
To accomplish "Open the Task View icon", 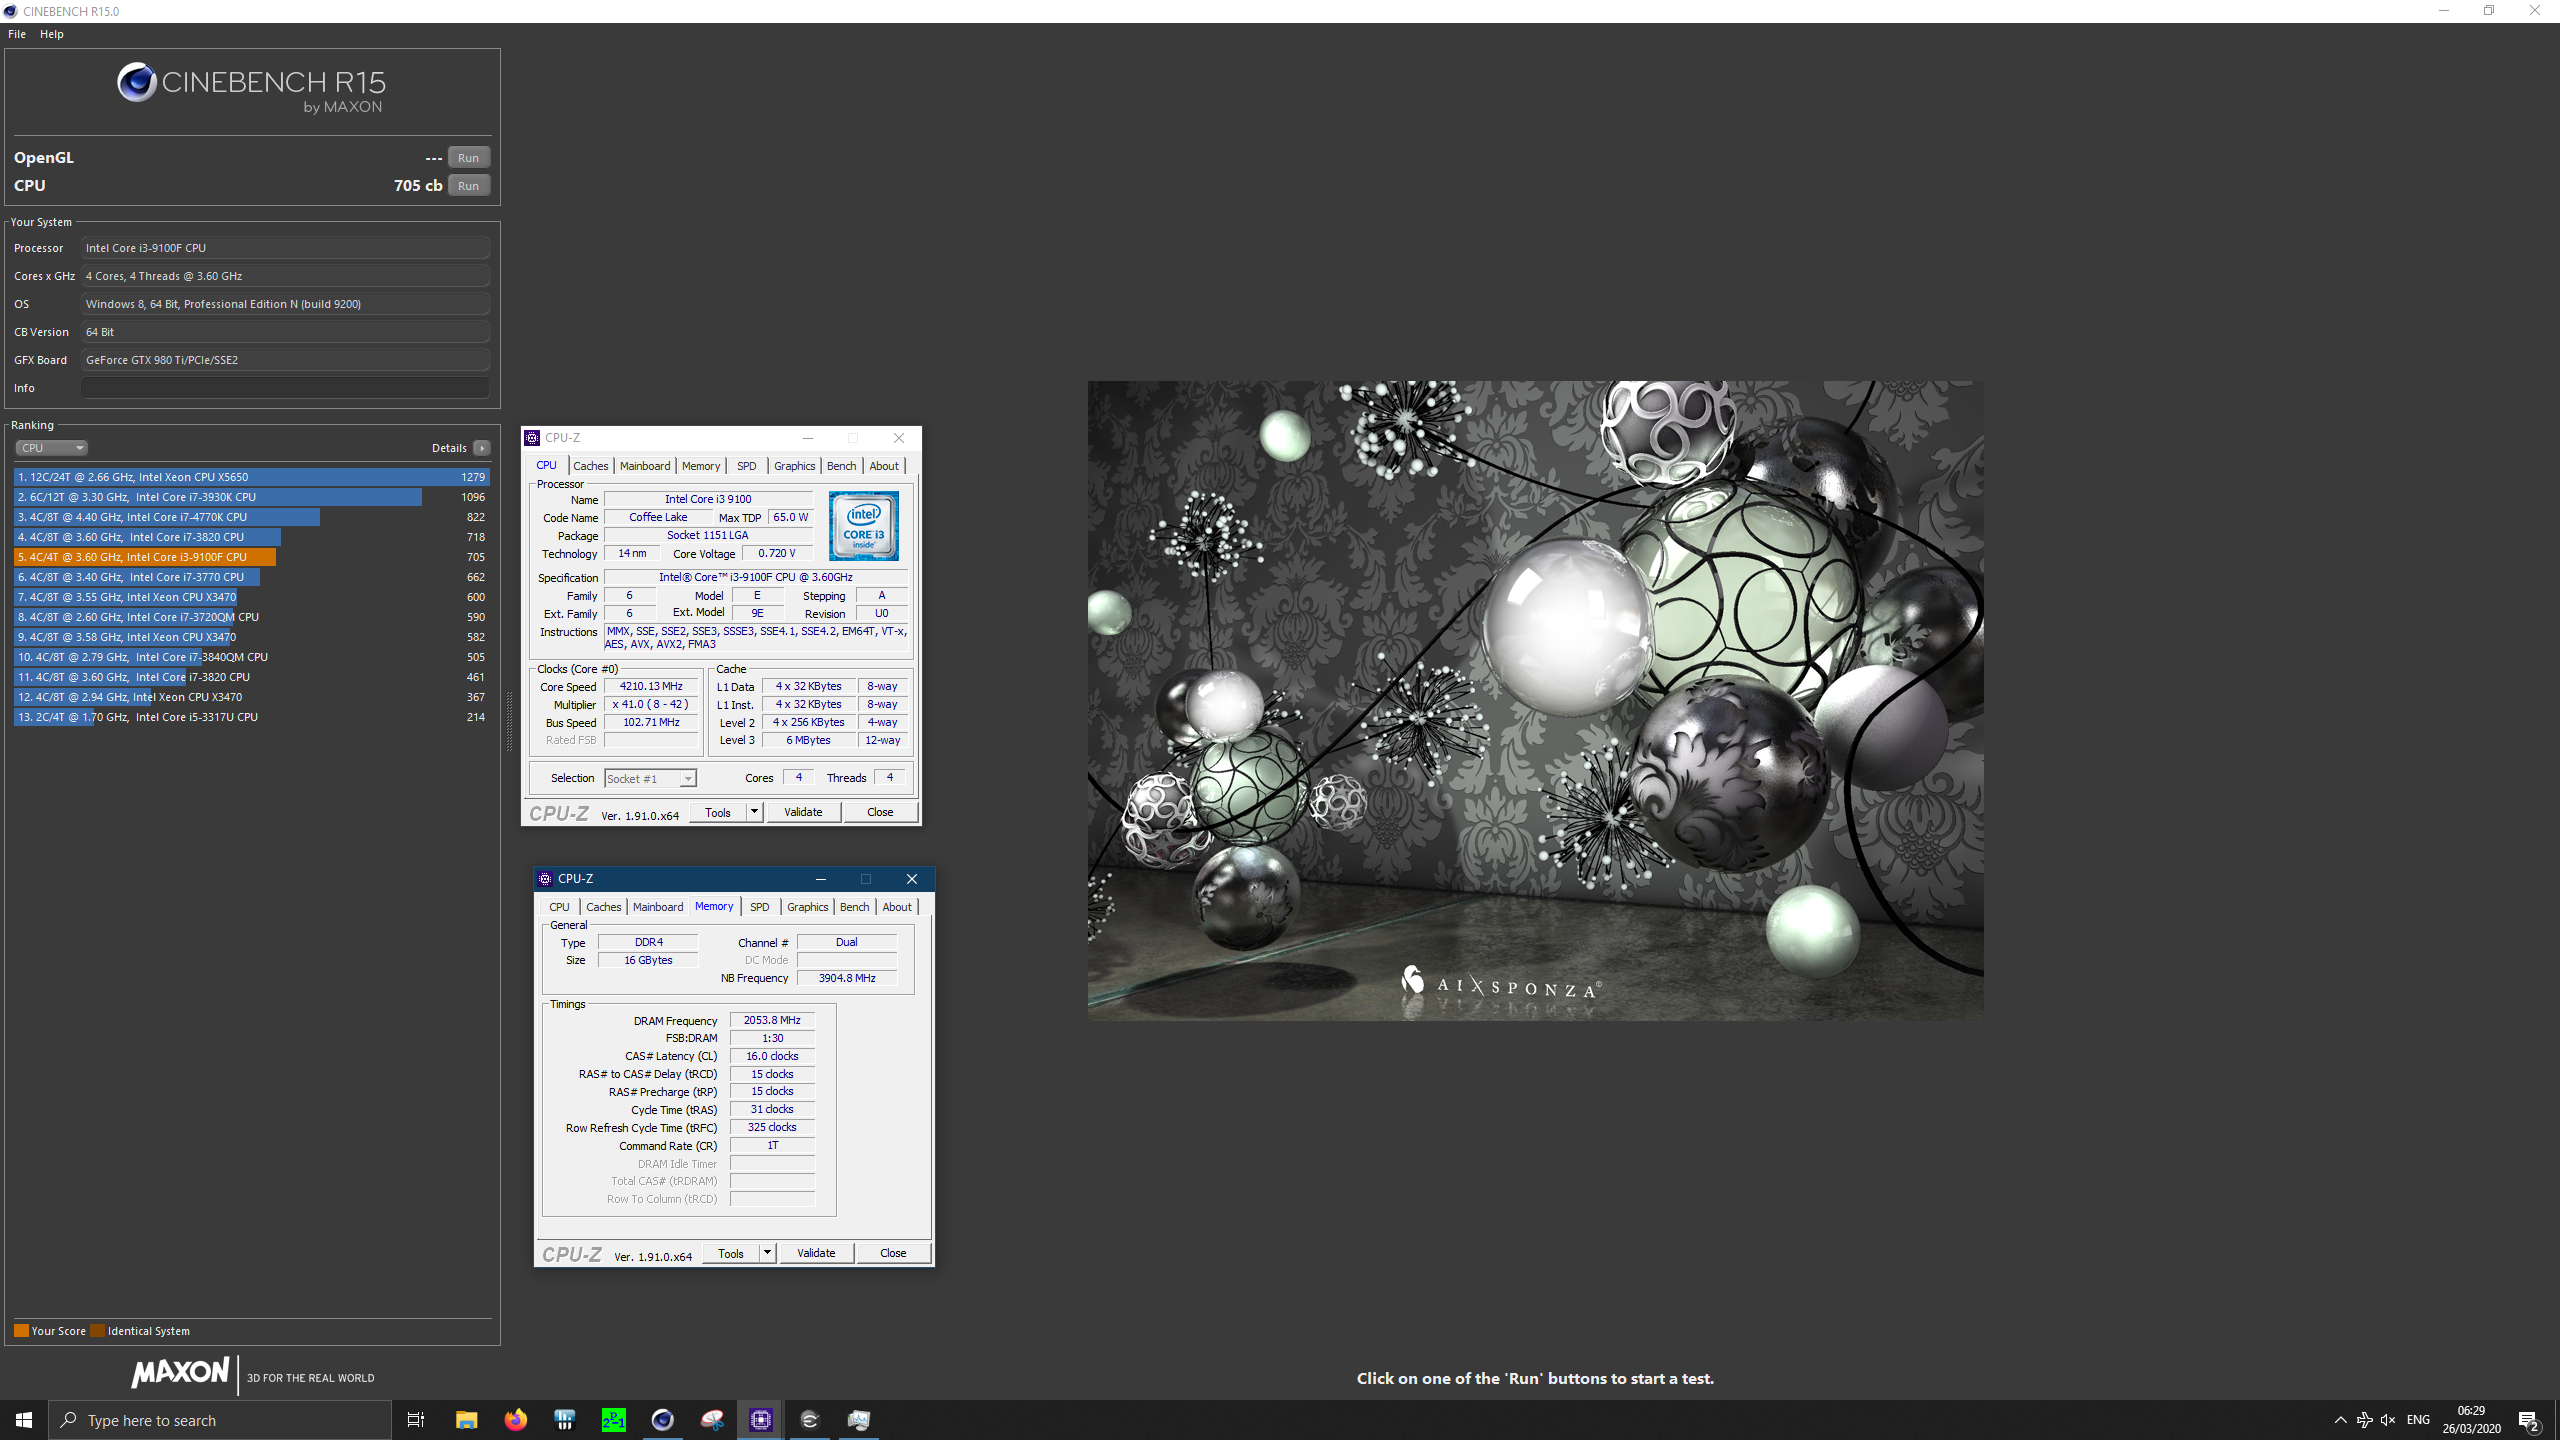I will (x=416, y=1420).
